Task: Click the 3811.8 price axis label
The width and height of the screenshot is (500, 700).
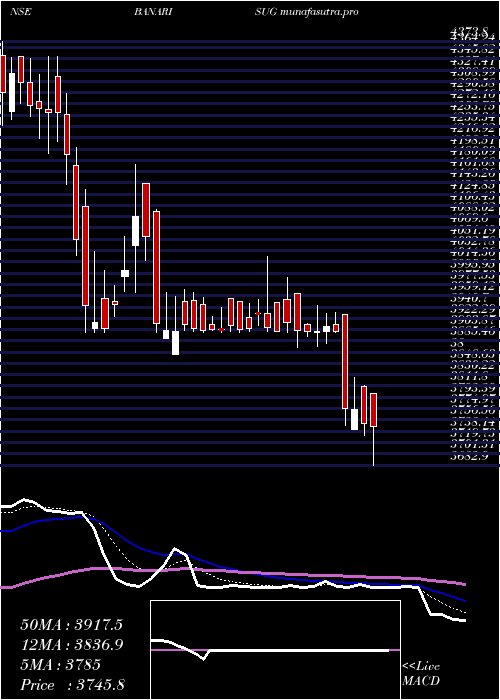Action: pos(468,376)
